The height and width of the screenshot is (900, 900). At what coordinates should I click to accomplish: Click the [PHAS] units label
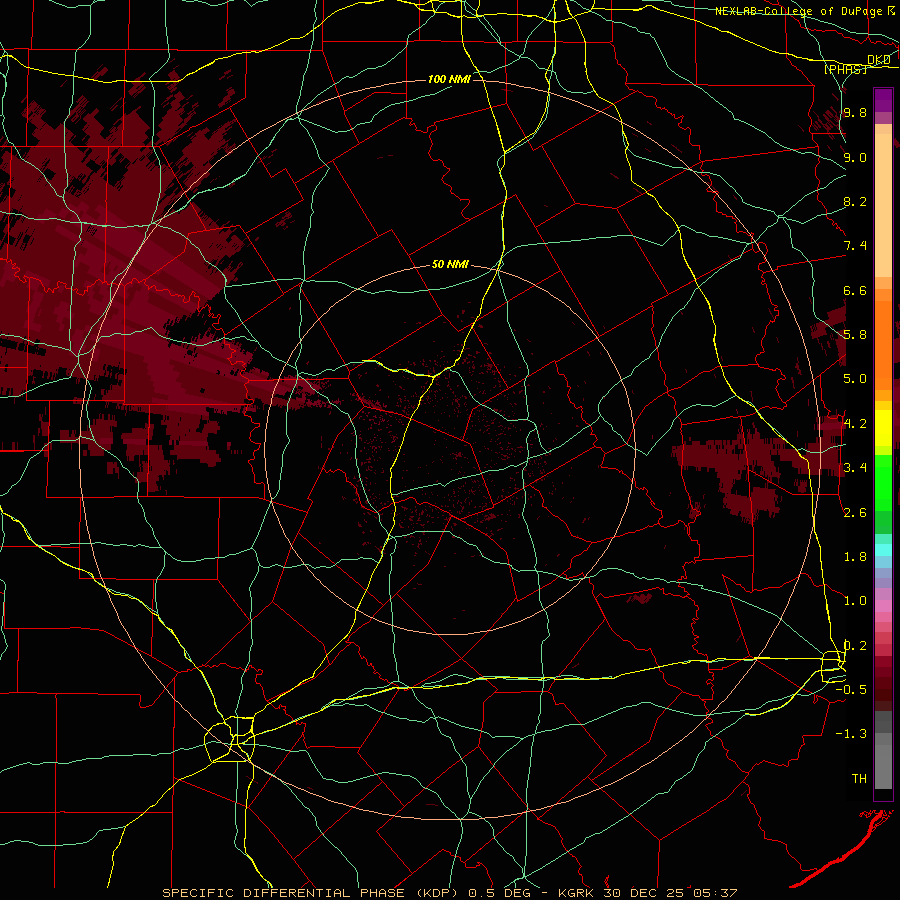(845, 70)
